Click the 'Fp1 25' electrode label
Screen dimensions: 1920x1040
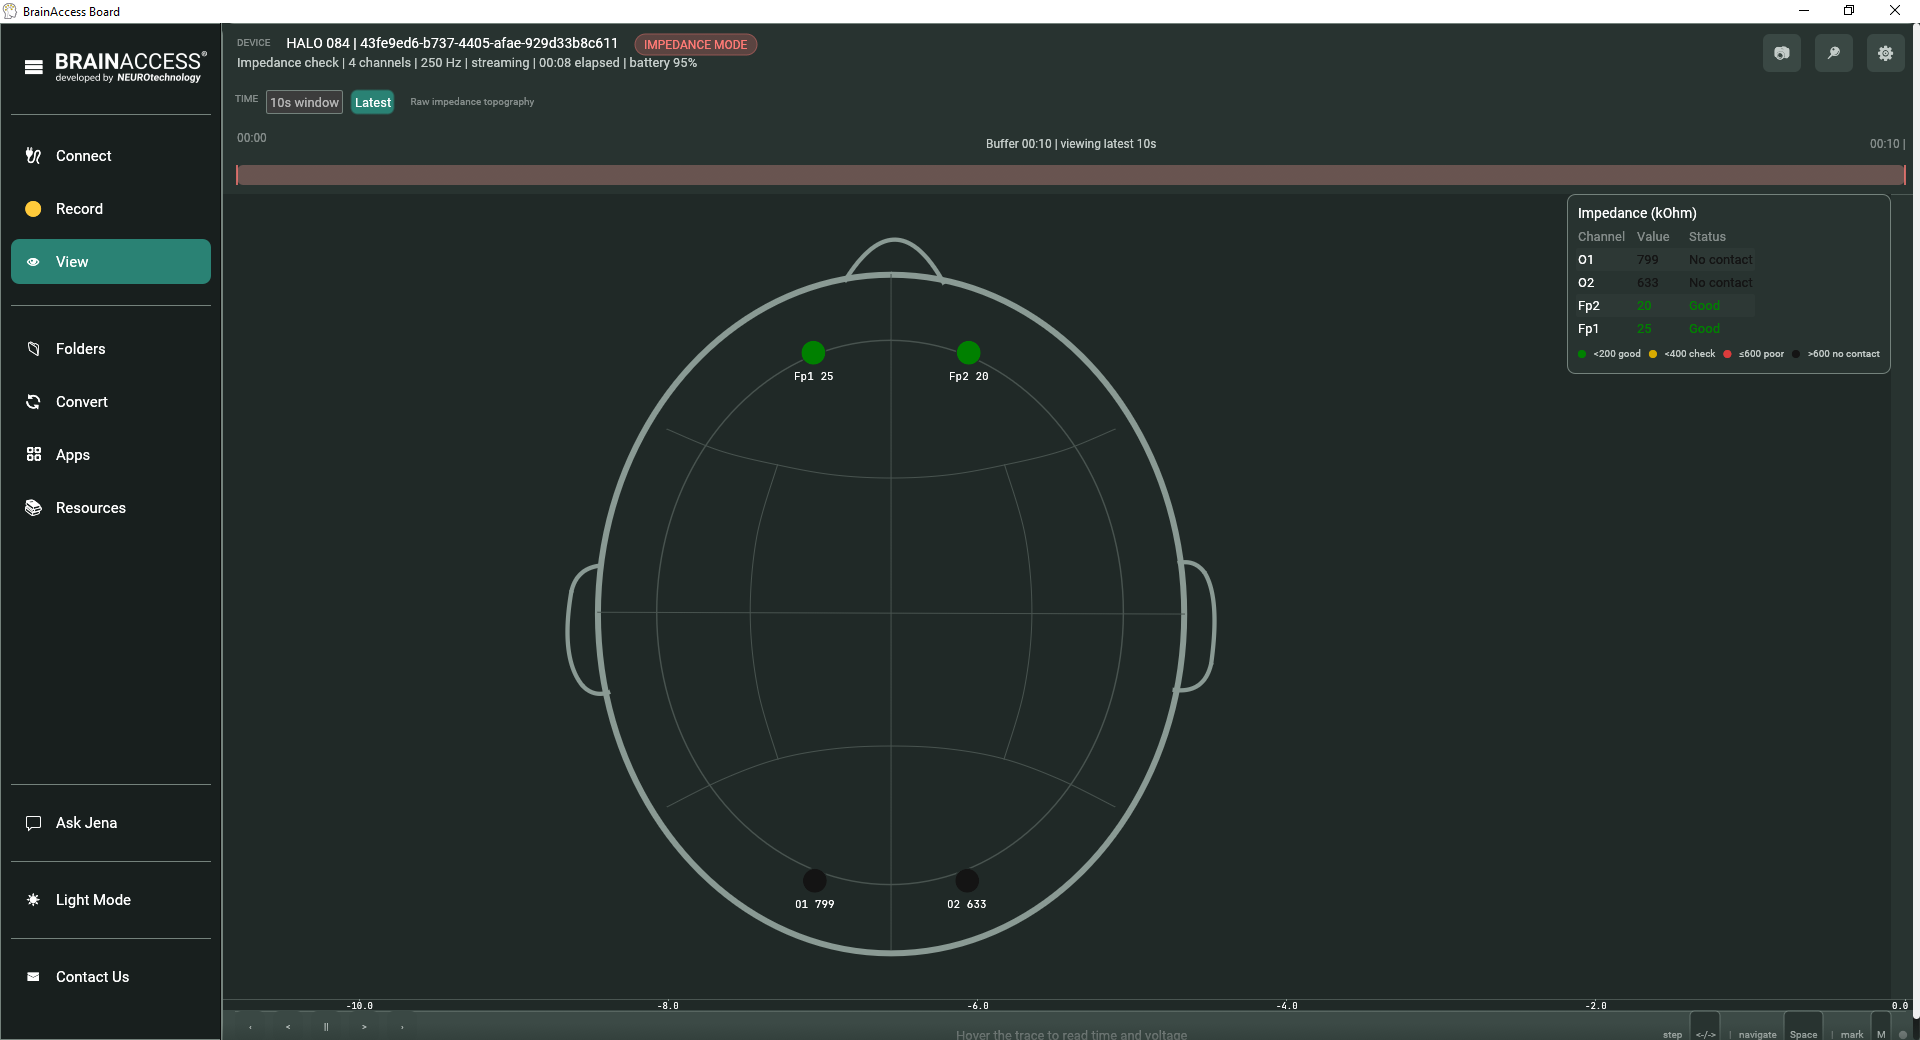(813, 377)
